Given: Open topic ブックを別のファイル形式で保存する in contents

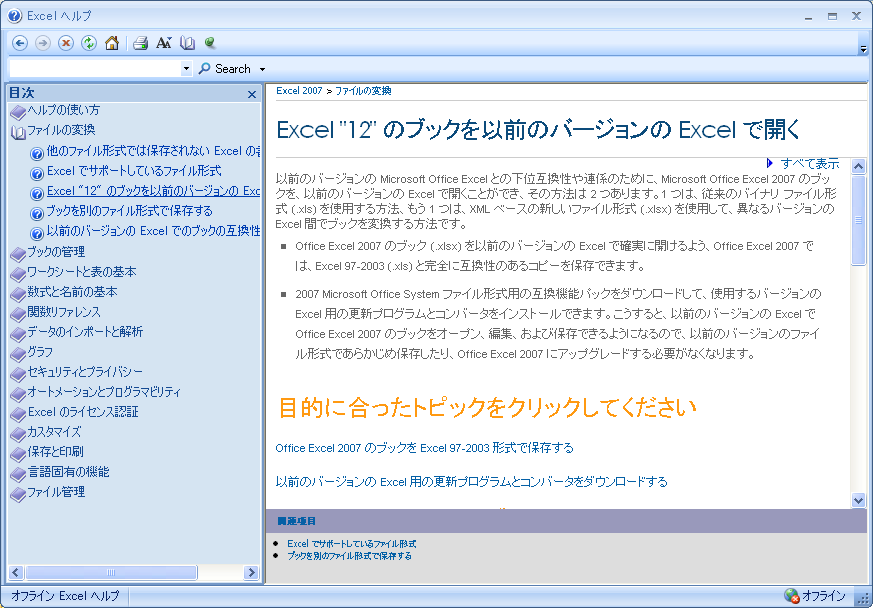Looking at the screenshot, I should click(x=130, y=211).
